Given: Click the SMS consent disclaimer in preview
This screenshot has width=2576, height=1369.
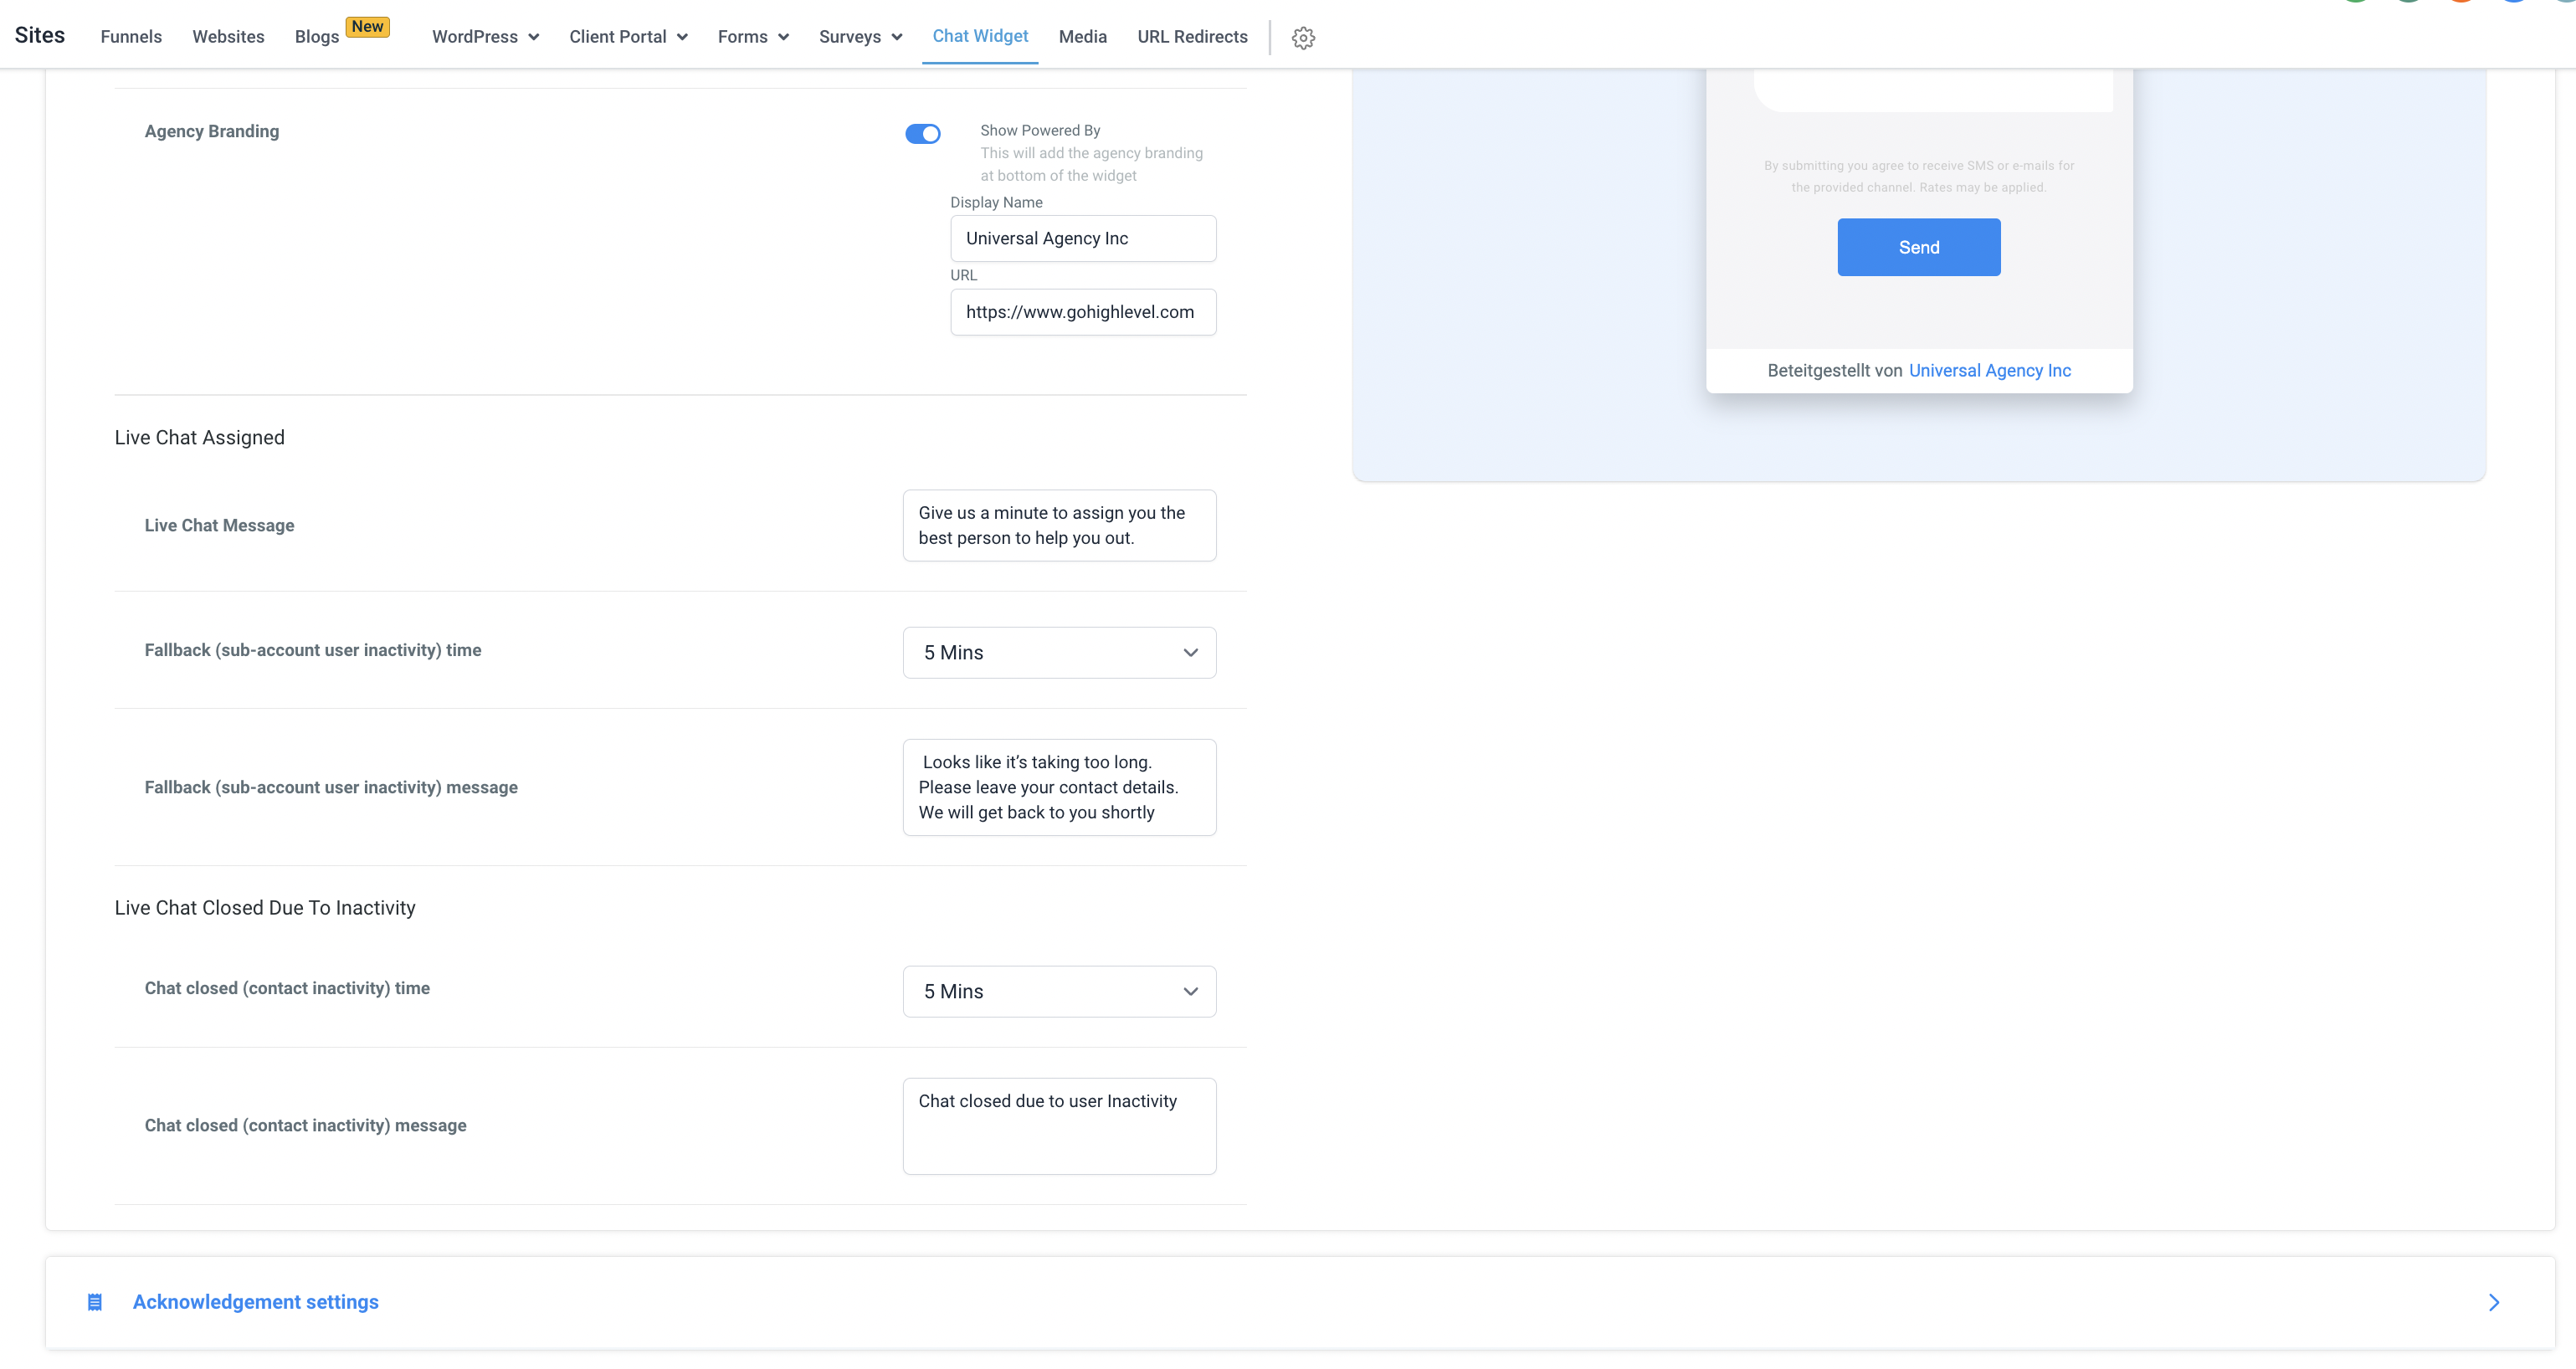Looking at the screenshot, I should pos(1918,176).
